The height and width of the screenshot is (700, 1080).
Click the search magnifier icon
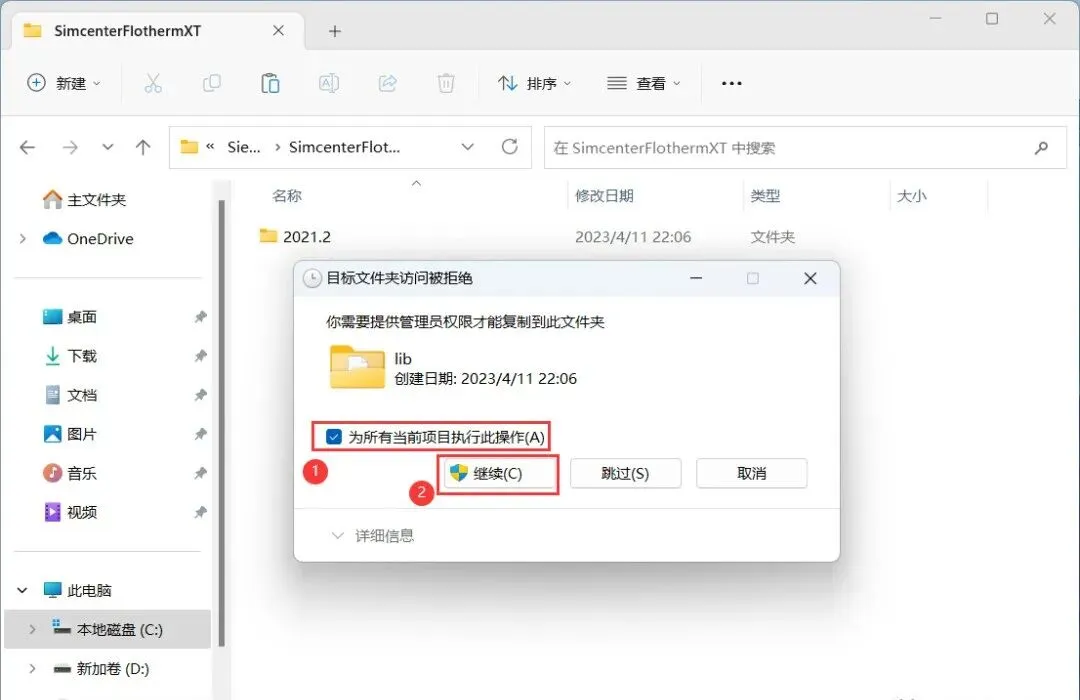[x=1041, y=147]
